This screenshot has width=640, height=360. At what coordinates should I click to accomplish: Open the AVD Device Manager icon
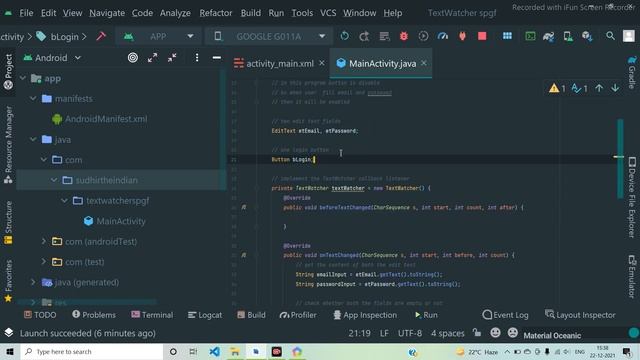(568, 36)
